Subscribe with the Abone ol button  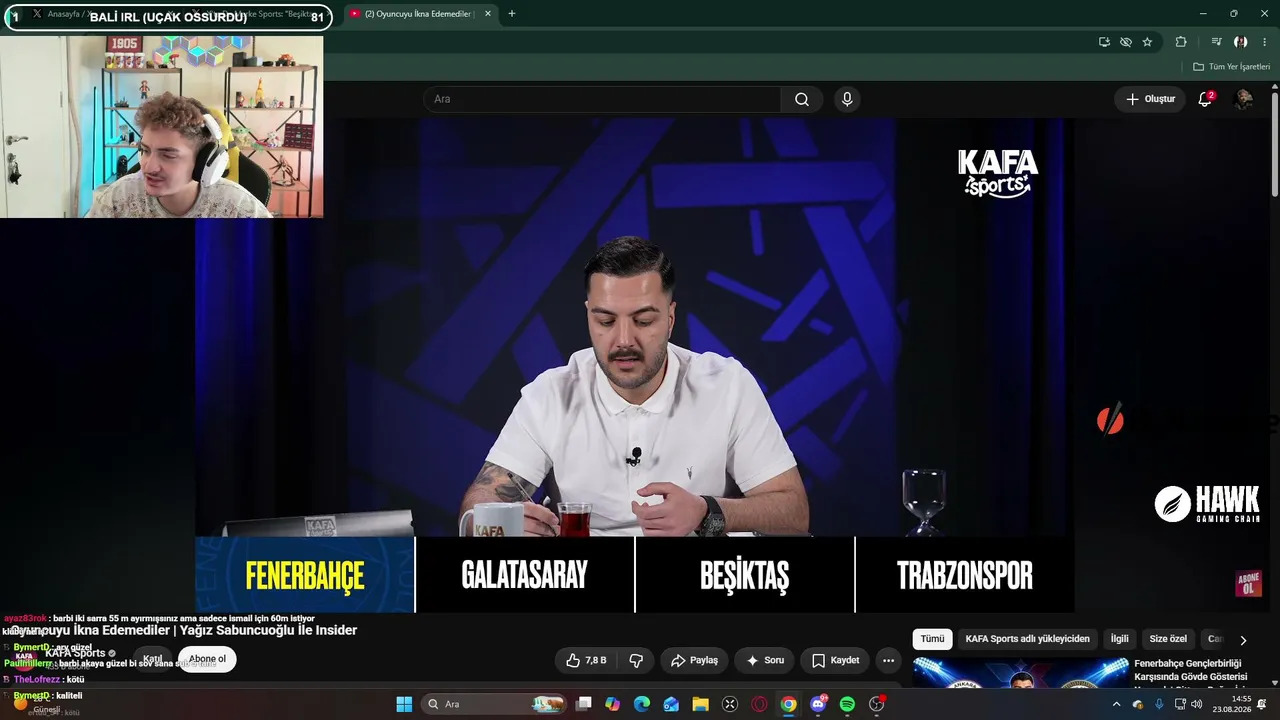tap(207, 659)
